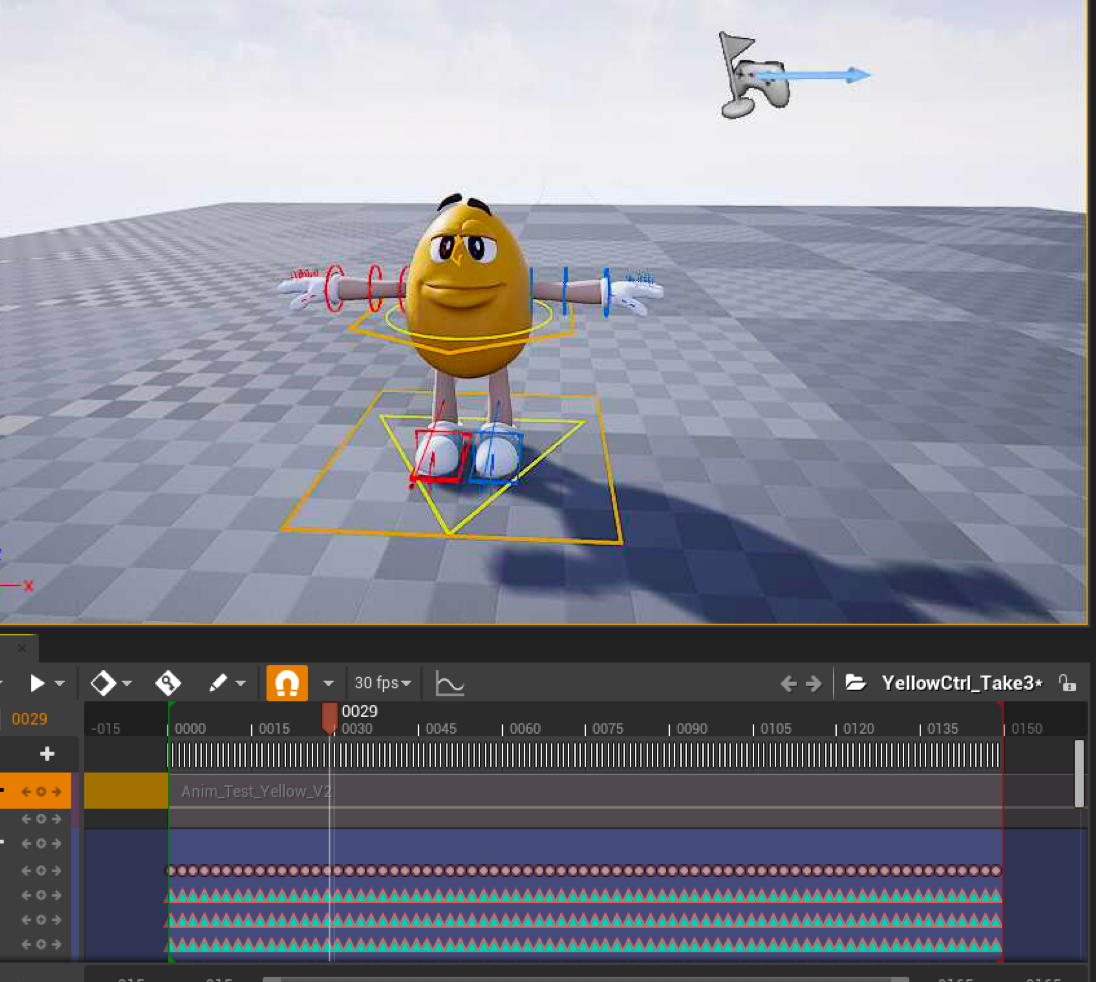Next key arrow on middle teal-triangle track row
The height and width of the screenshot is (982, 1096).
click(x=57, y=920)
